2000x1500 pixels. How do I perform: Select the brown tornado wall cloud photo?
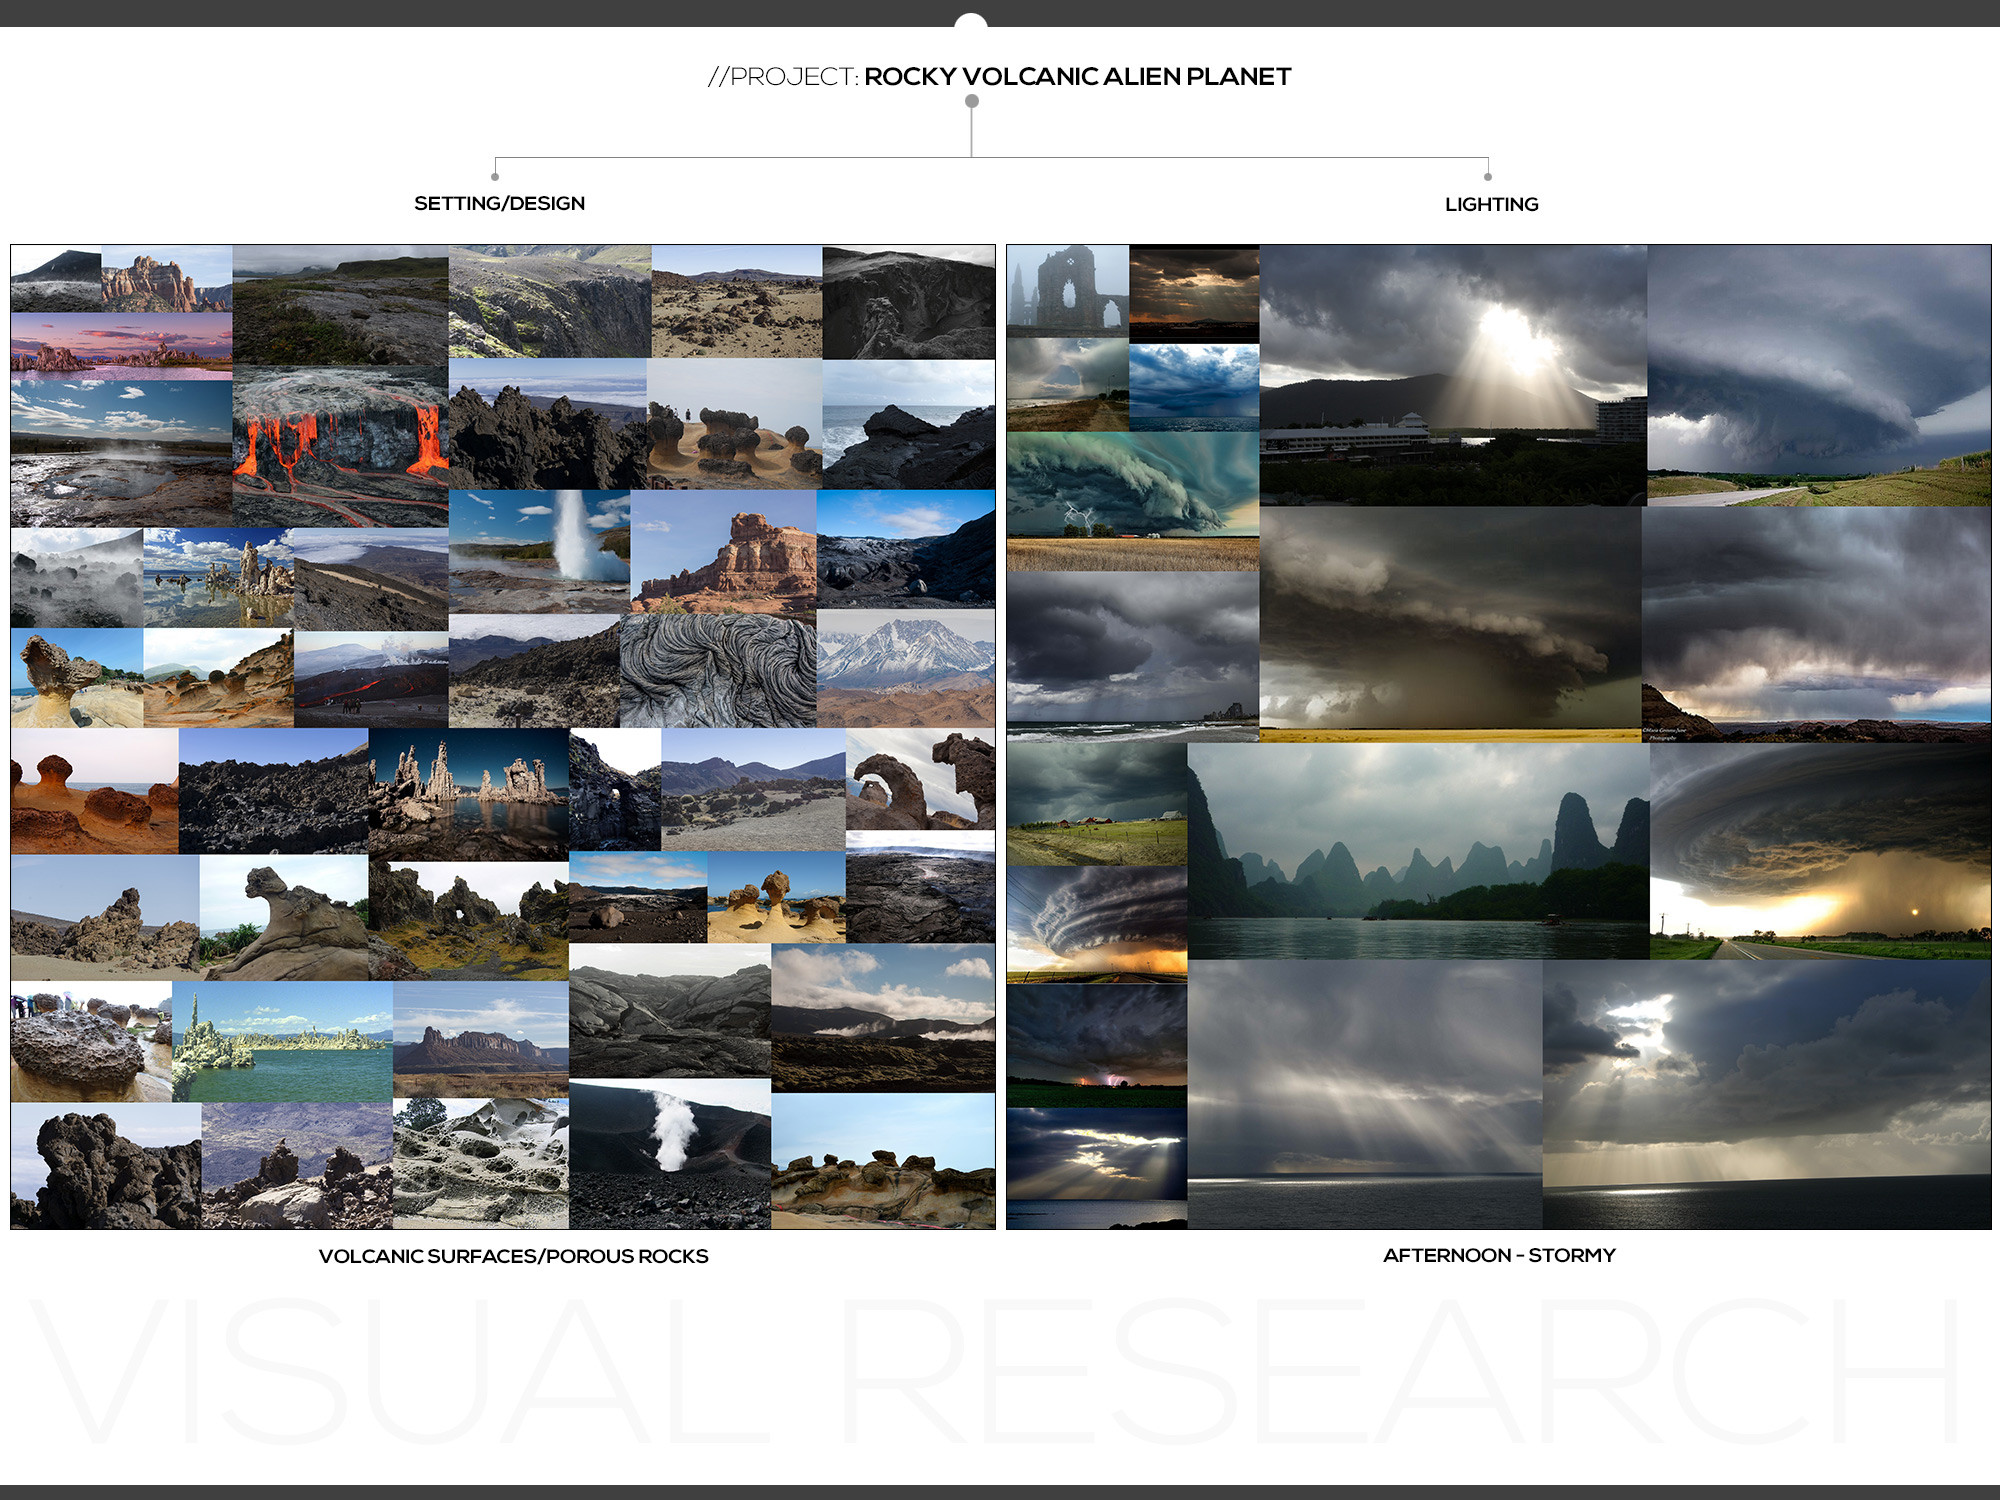point(1451,624)
